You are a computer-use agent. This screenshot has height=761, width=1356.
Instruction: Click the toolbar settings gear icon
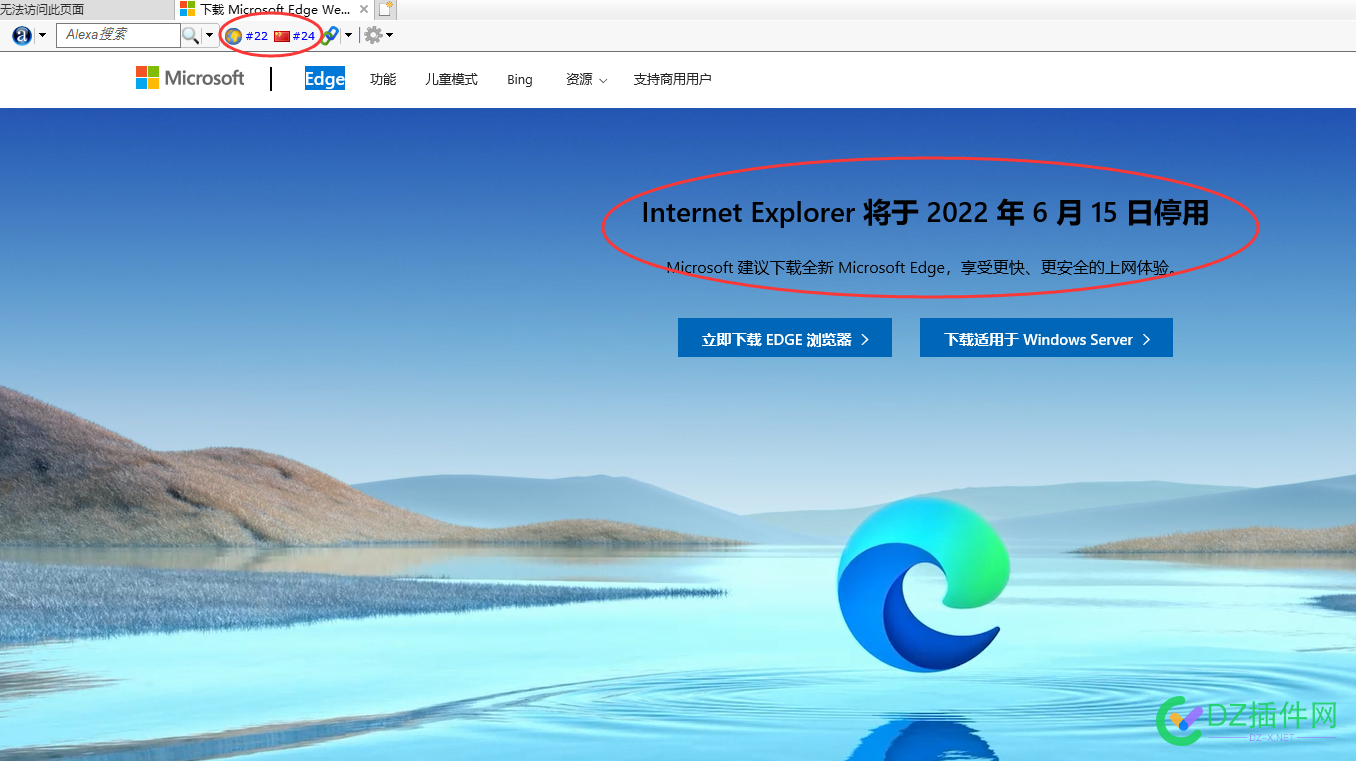tap(373, 35)
